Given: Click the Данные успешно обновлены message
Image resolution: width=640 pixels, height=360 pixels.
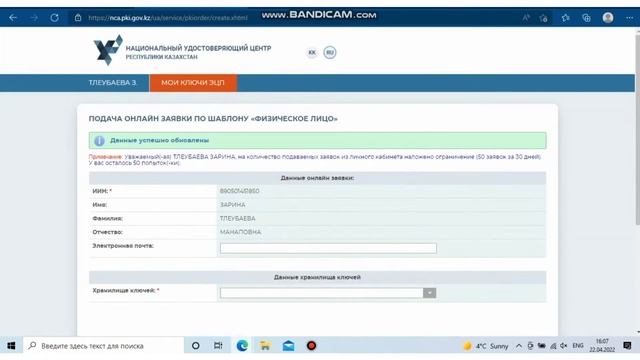Looking at the screenshot, I should pyautogui.click(x=159, y=140).
